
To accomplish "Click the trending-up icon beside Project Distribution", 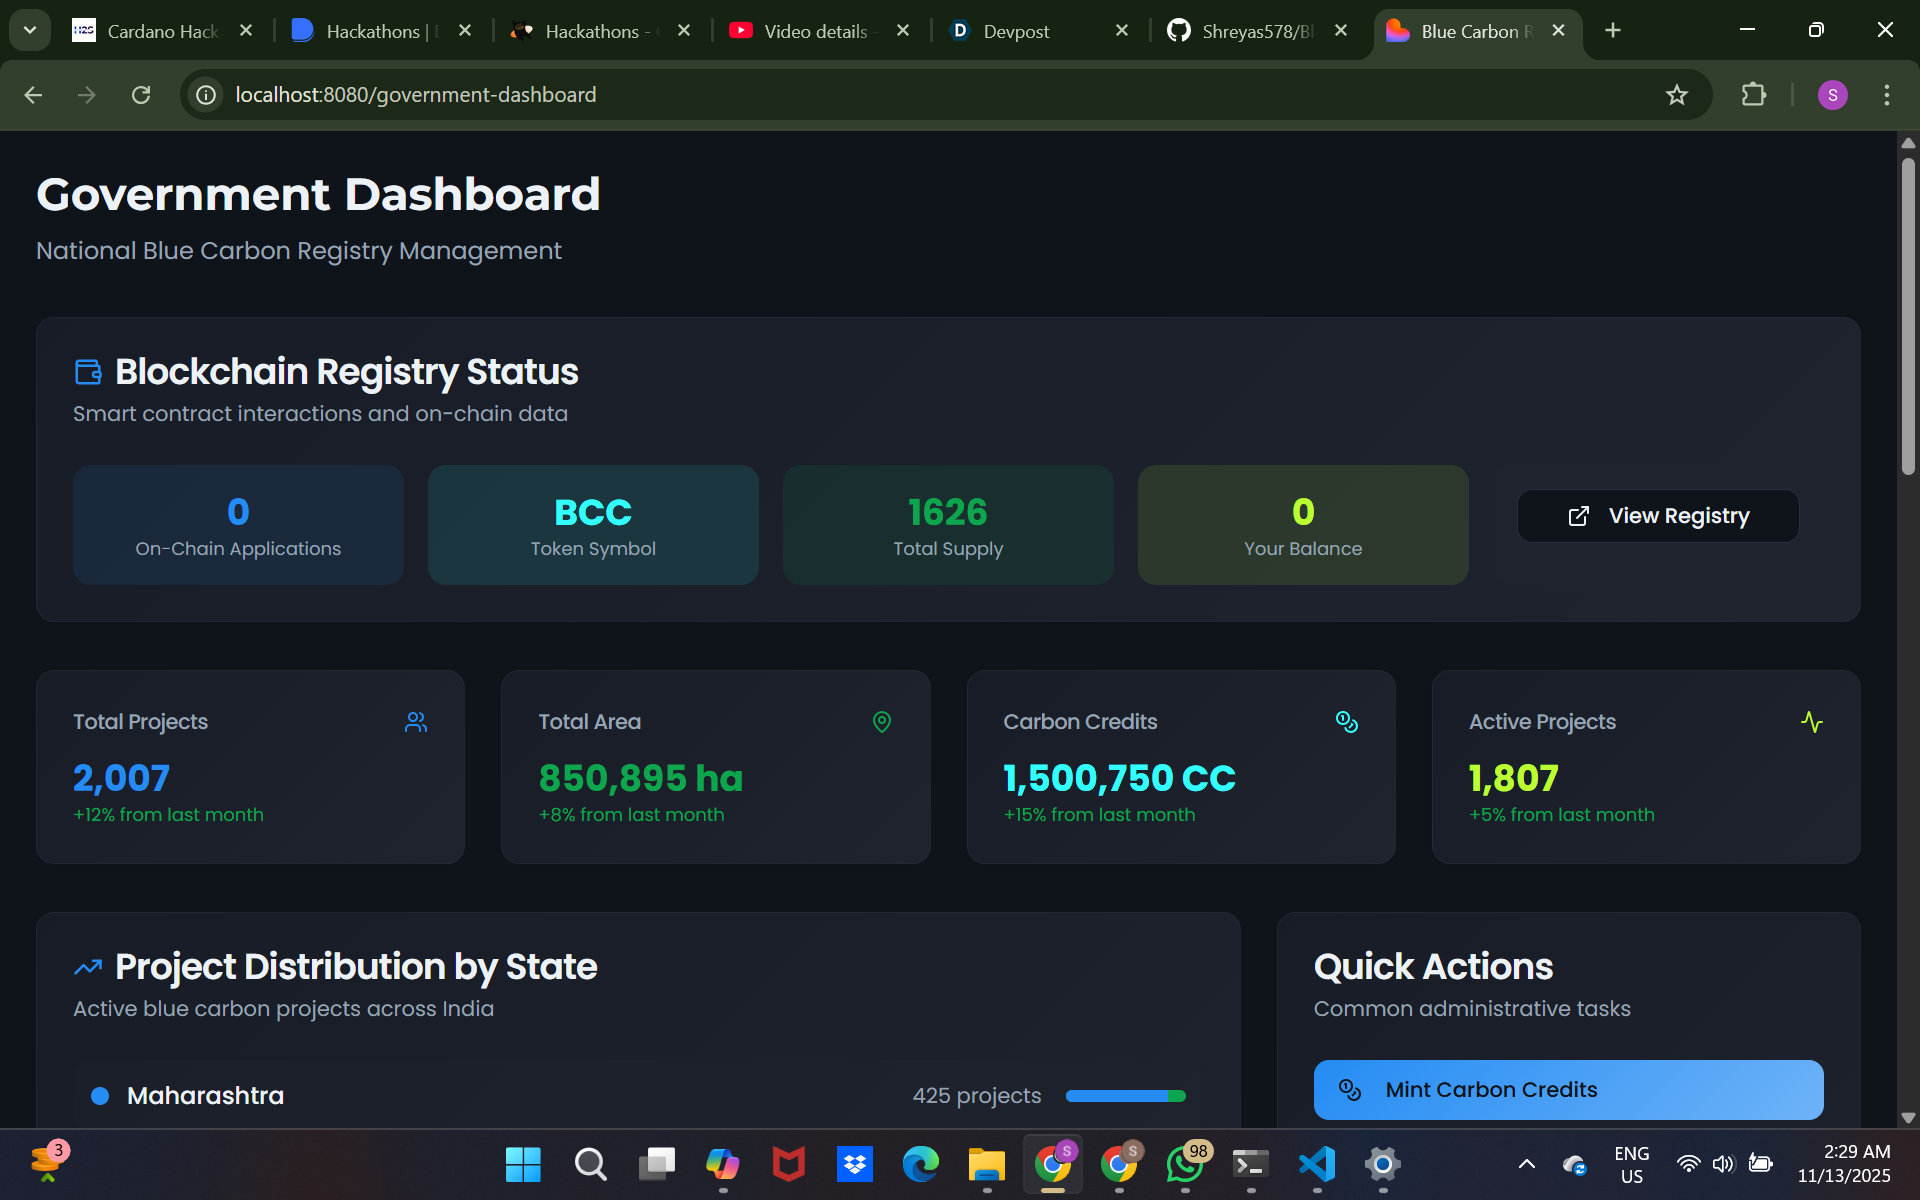I will coord(88,967).
